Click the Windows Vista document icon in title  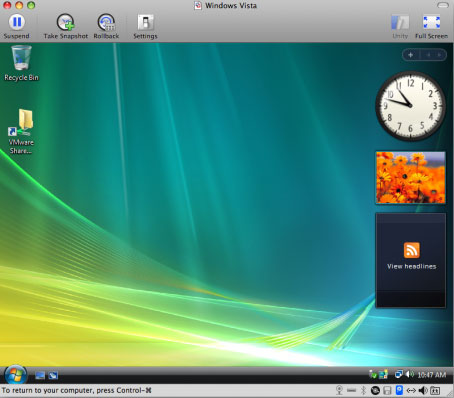[x=198, y=5]
